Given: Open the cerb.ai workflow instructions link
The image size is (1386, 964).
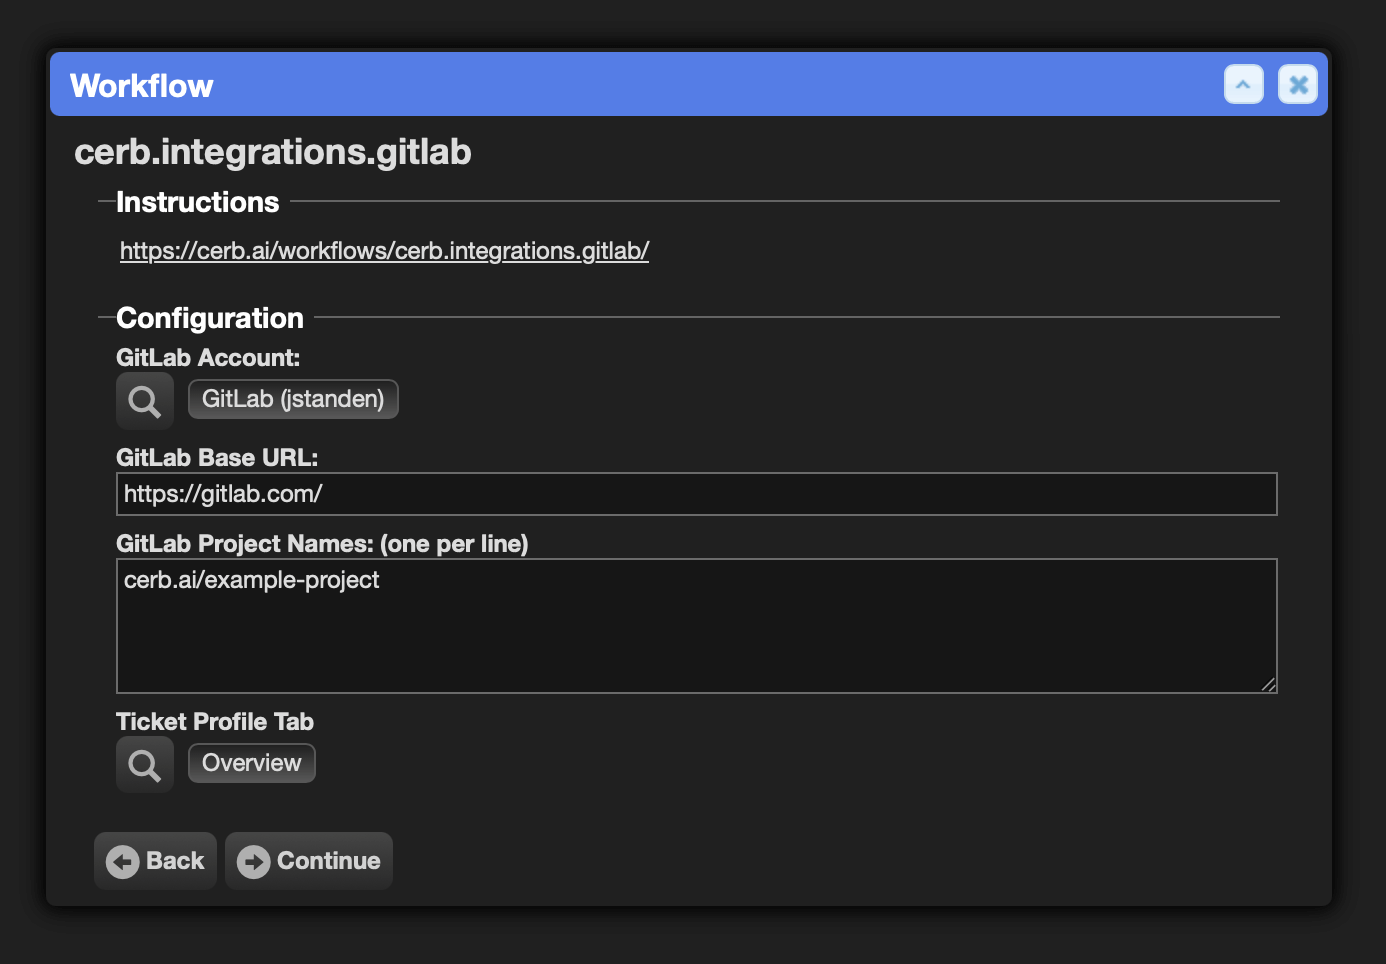Looking at the screenshot, I should 385,251.
